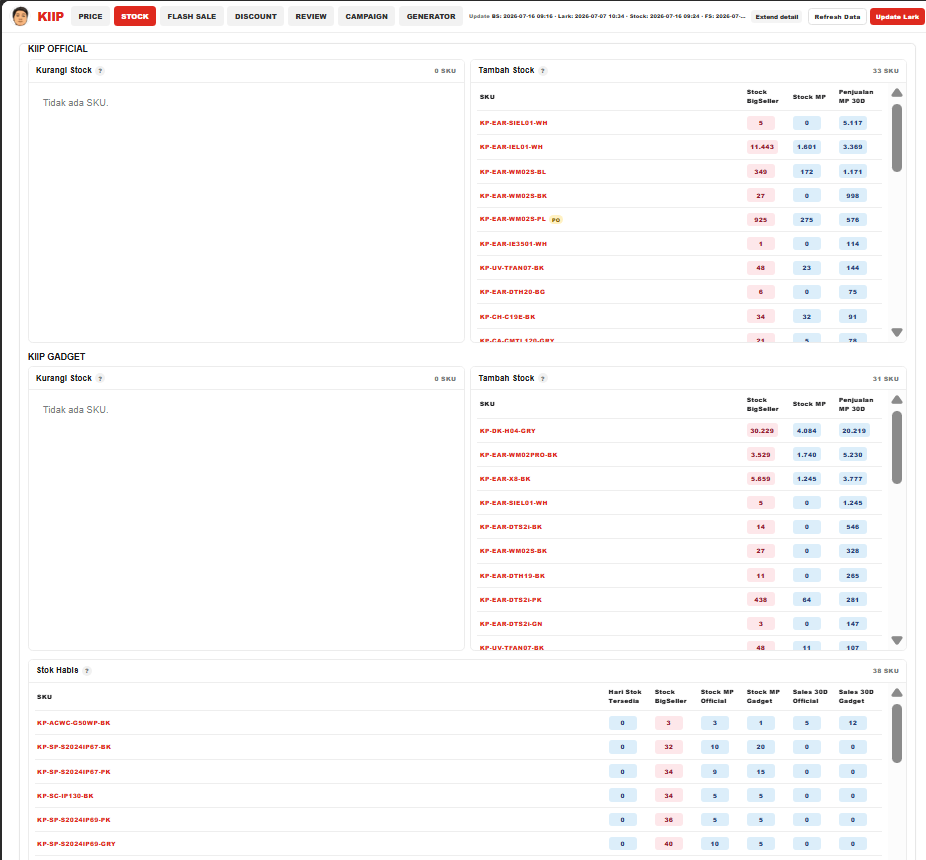Click down arrow in KIIP Official Tambah Stock list
Screen dimensions: 926x860
point(896,333)
